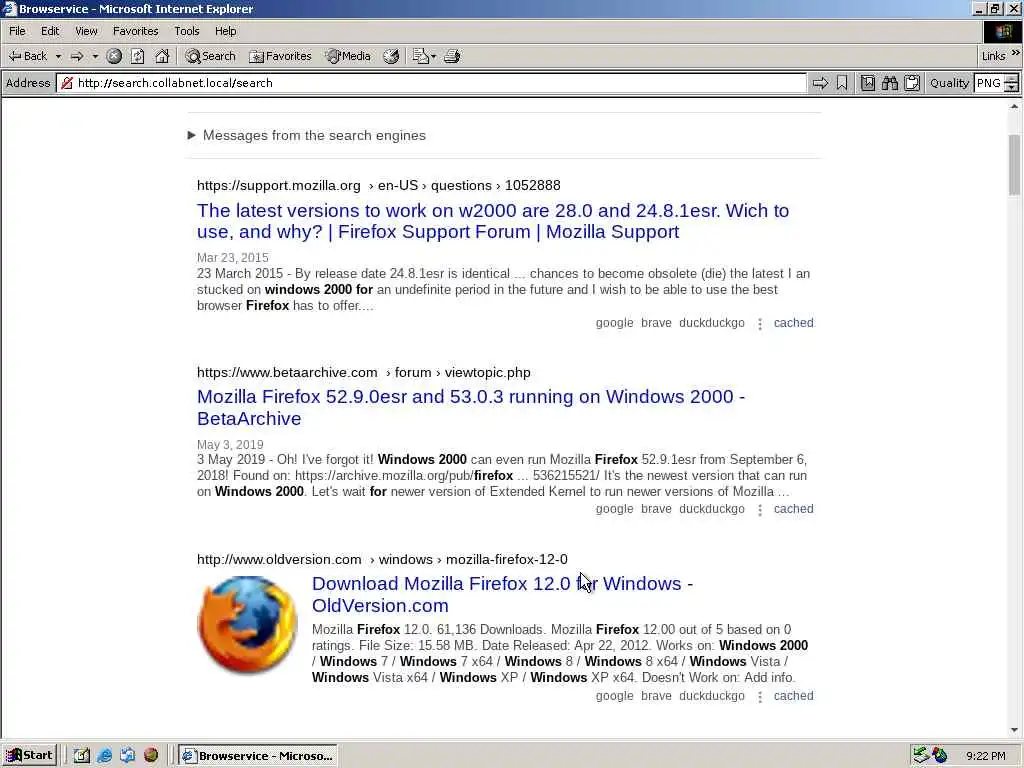Open the three-dot menu on Mozilla Support result

pos(760,323)
